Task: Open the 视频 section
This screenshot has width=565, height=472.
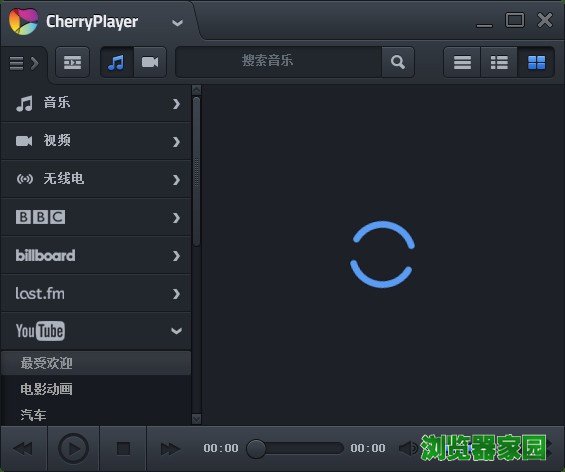Action: [x=96, y=141]
